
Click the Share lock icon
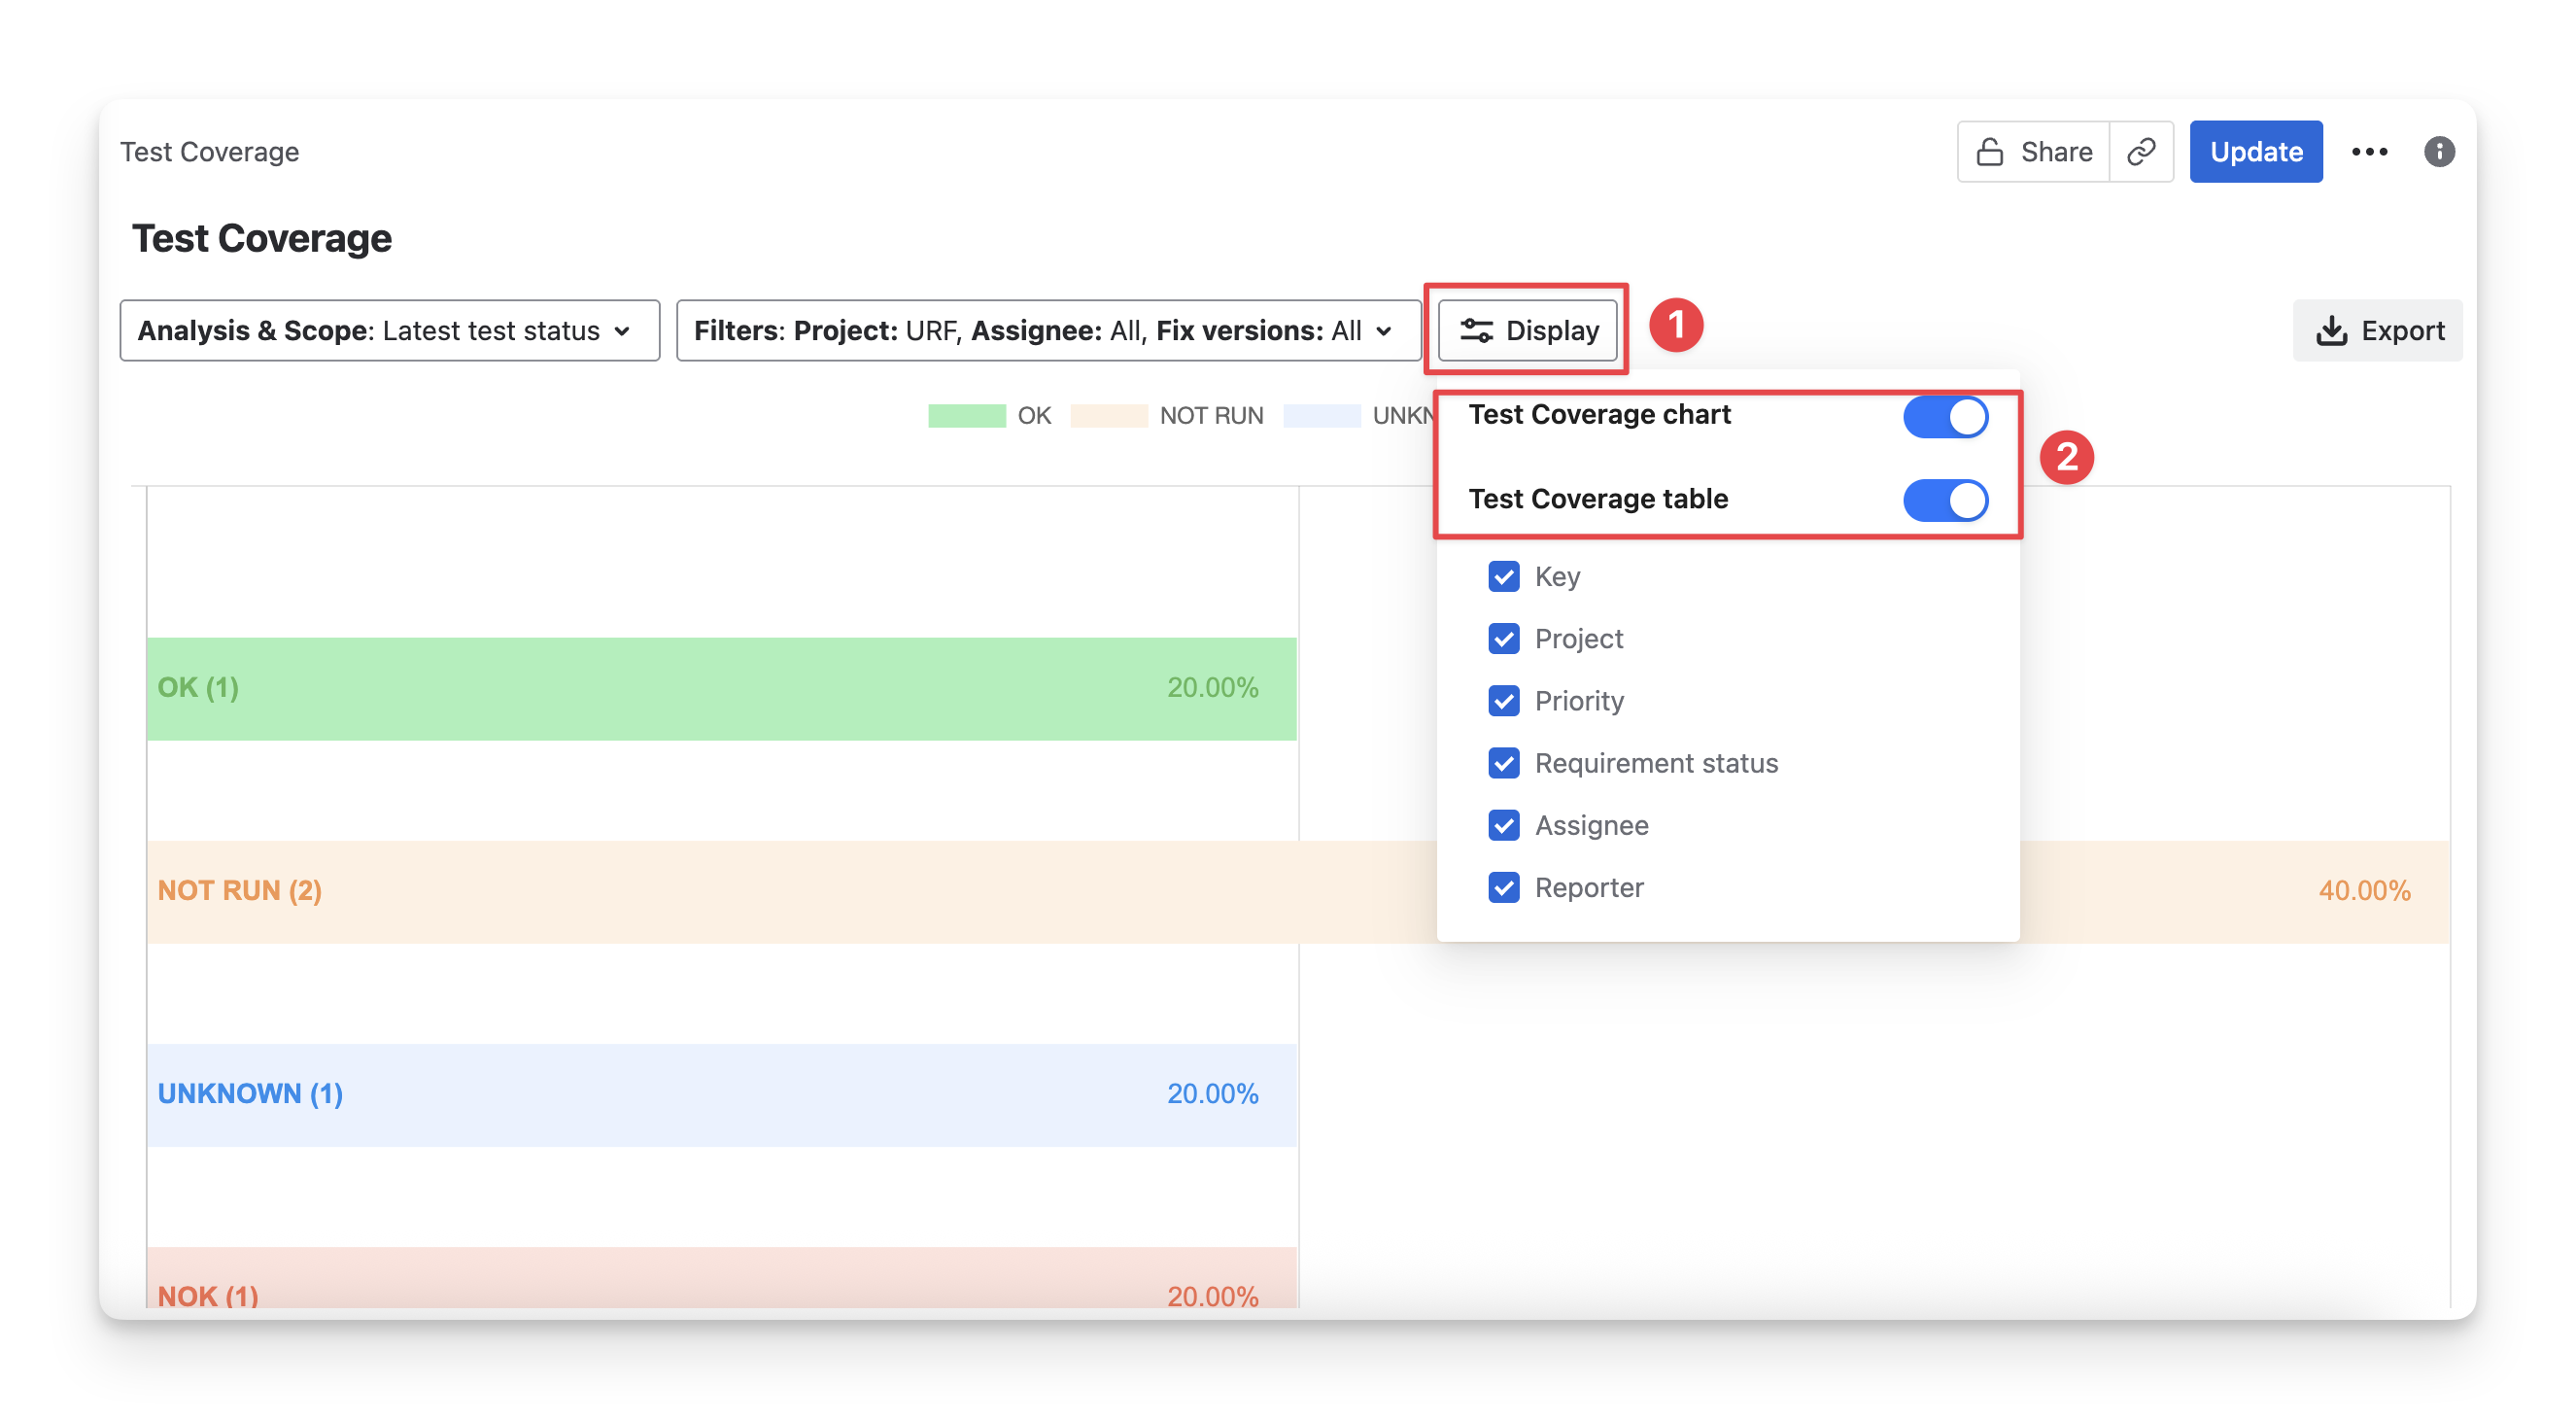coord(1989,152)
